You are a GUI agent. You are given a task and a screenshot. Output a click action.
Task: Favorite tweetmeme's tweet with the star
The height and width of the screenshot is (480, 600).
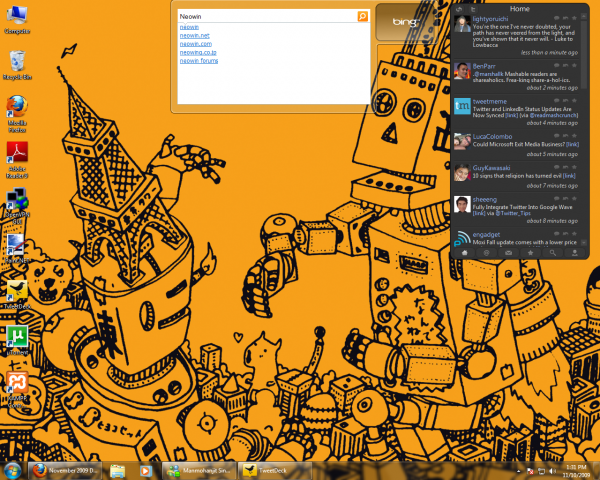pos(574,101)
